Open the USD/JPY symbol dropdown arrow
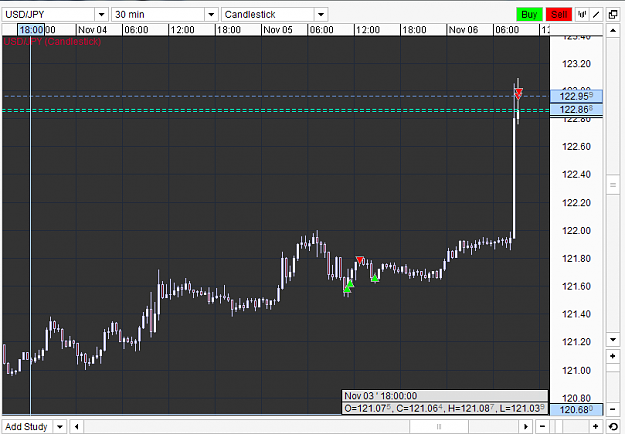Screen dimensions: 625x434 101,15
